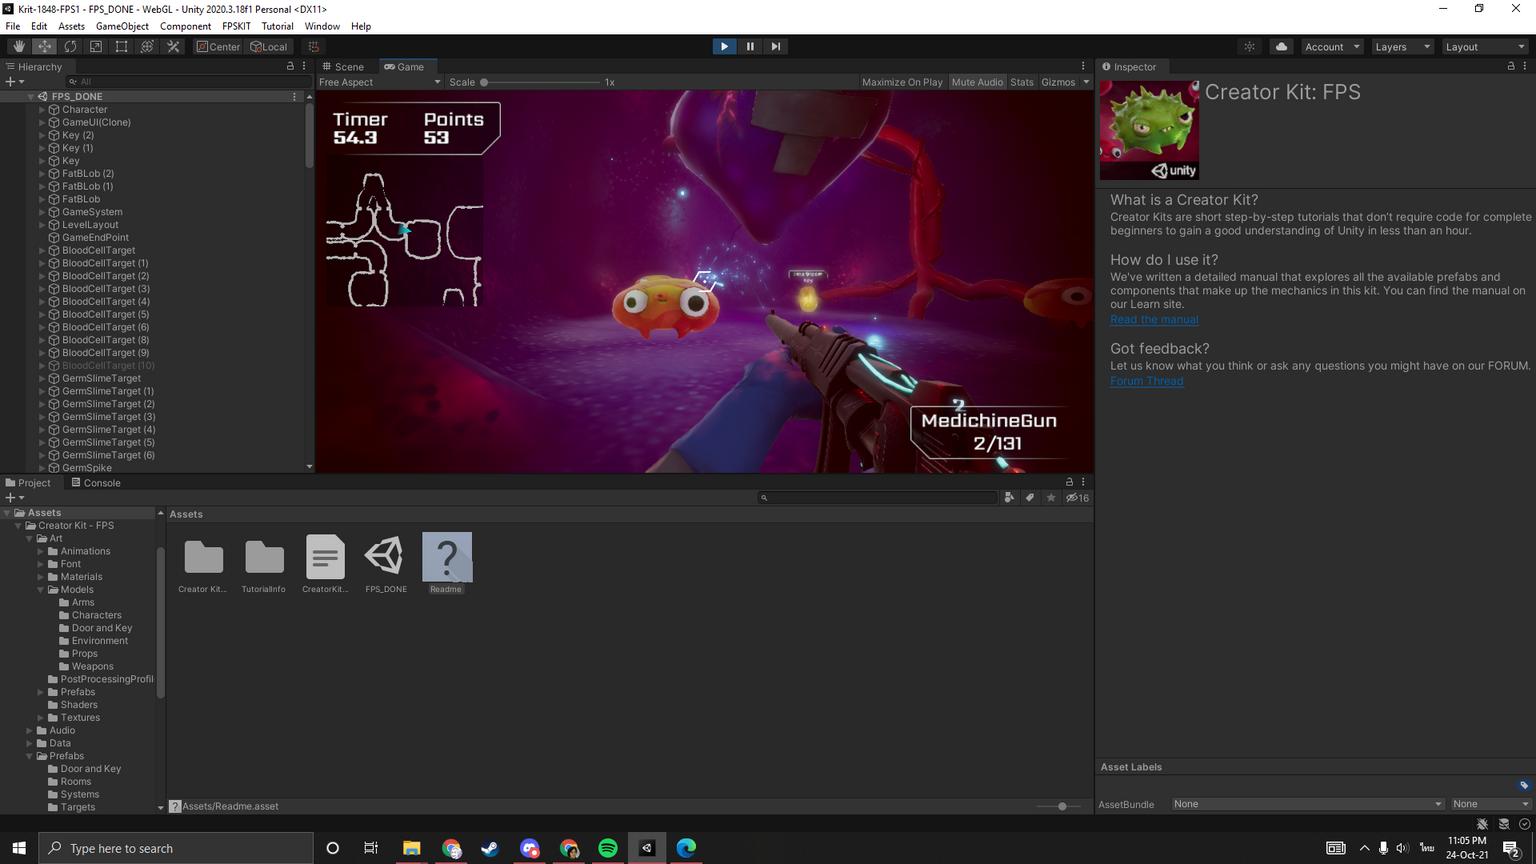Open the GameObject menu
The width and height of the screenshot is (1536, 864).
[x=122, y=26]
